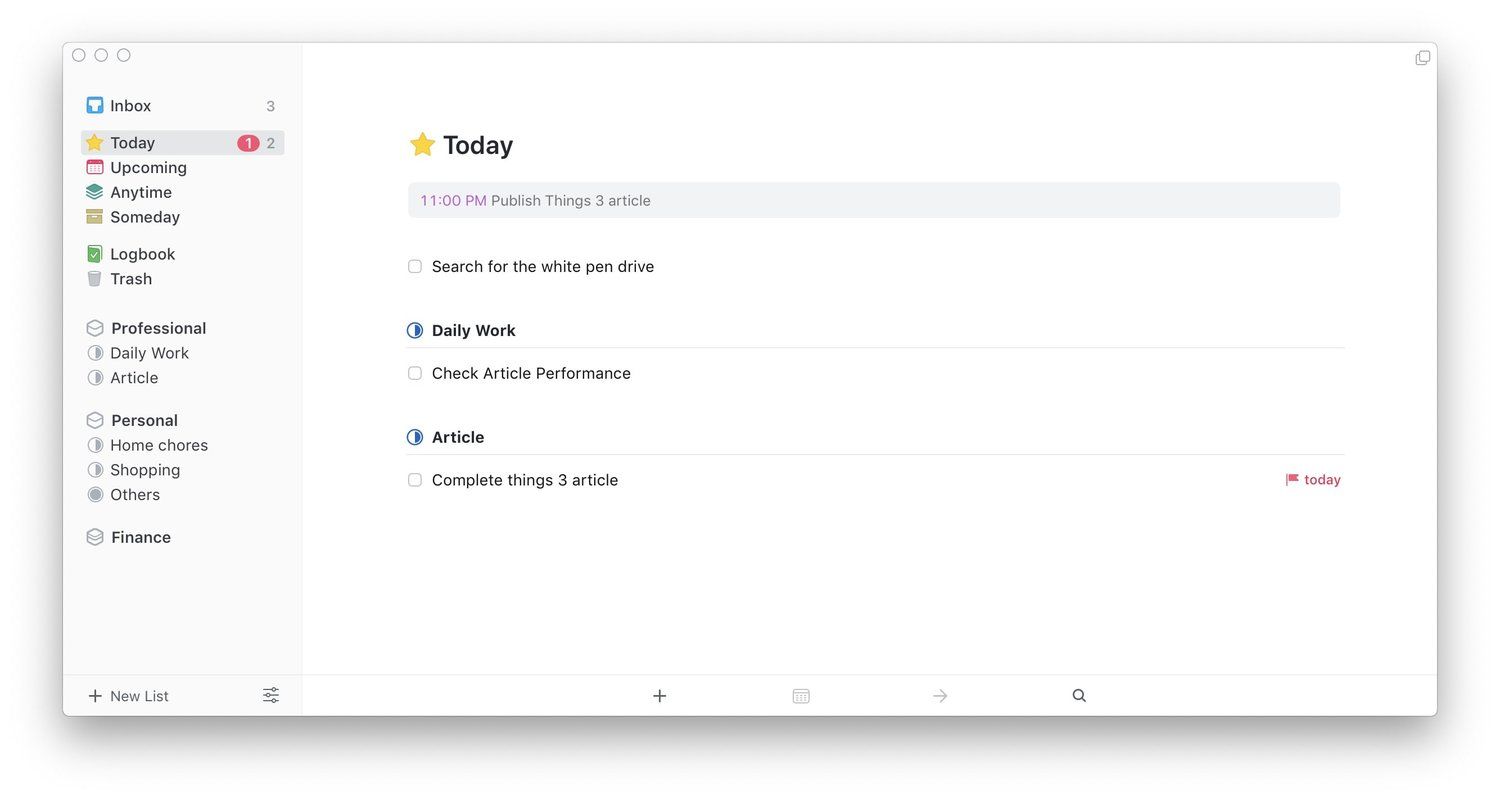Click the Article progress circle in main list
The height and width of the screenshot is (799, 1500).
[415, 438]
